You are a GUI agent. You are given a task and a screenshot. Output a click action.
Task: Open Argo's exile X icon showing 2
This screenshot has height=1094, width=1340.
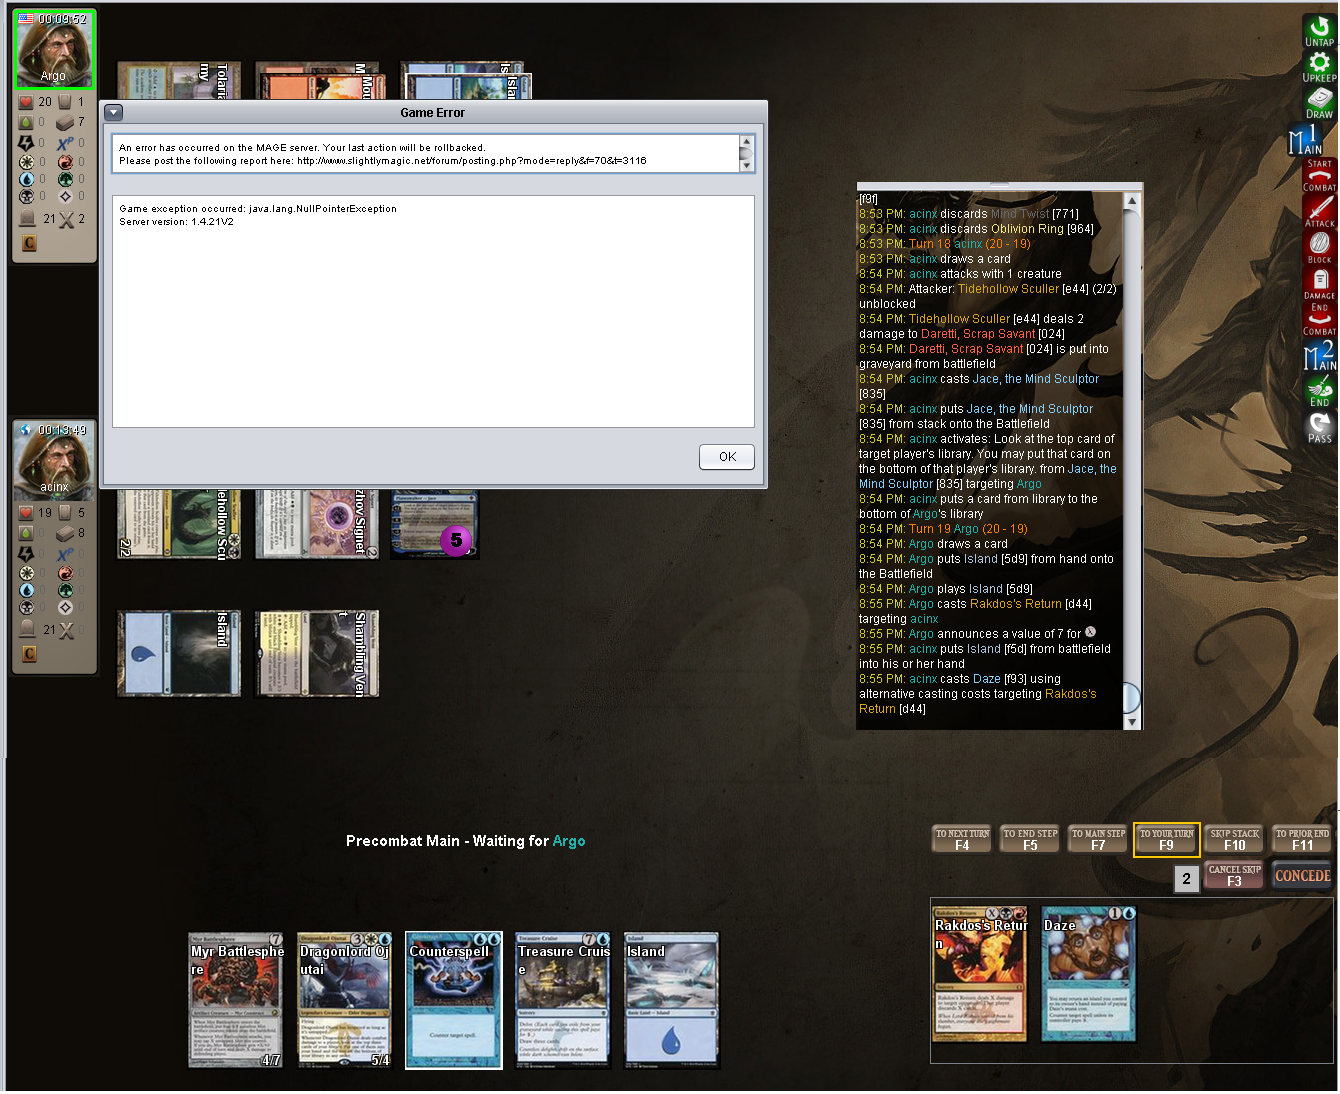pyautogui.click(x=66, y=219)
